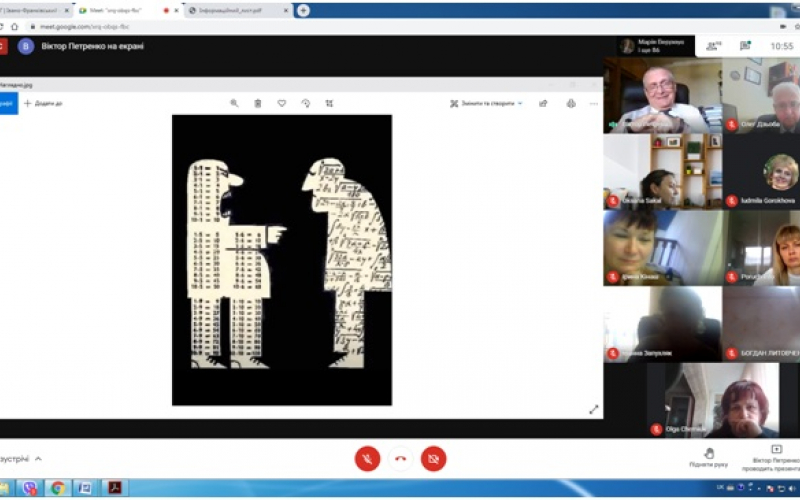Click the fullscreen expand arrow in photo viewer
800x500 pixels.
pyautogui.click(x=594, y=409)
